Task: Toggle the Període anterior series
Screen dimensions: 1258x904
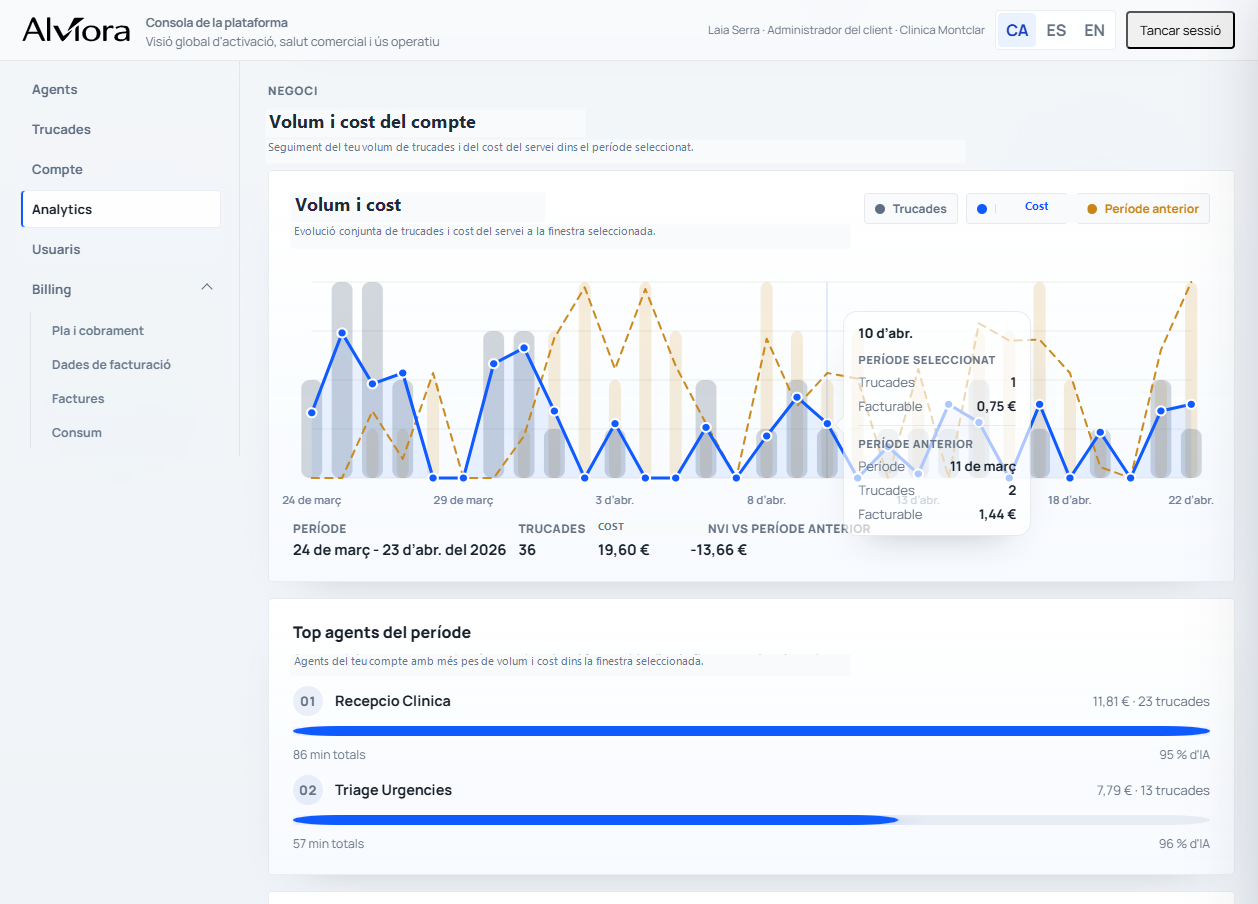Action: (1143, 209)
